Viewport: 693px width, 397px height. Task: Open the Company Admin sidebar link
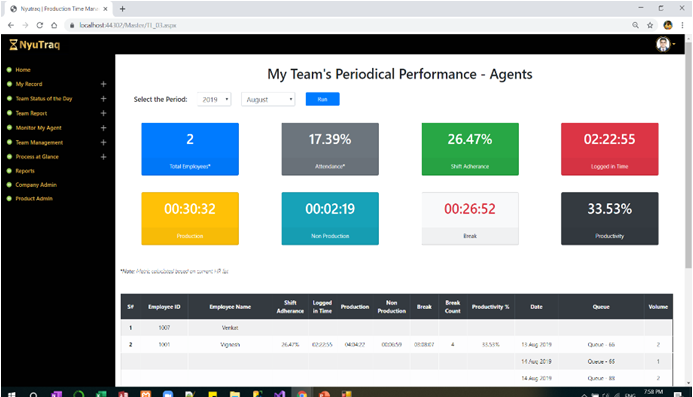pos(36,185)
